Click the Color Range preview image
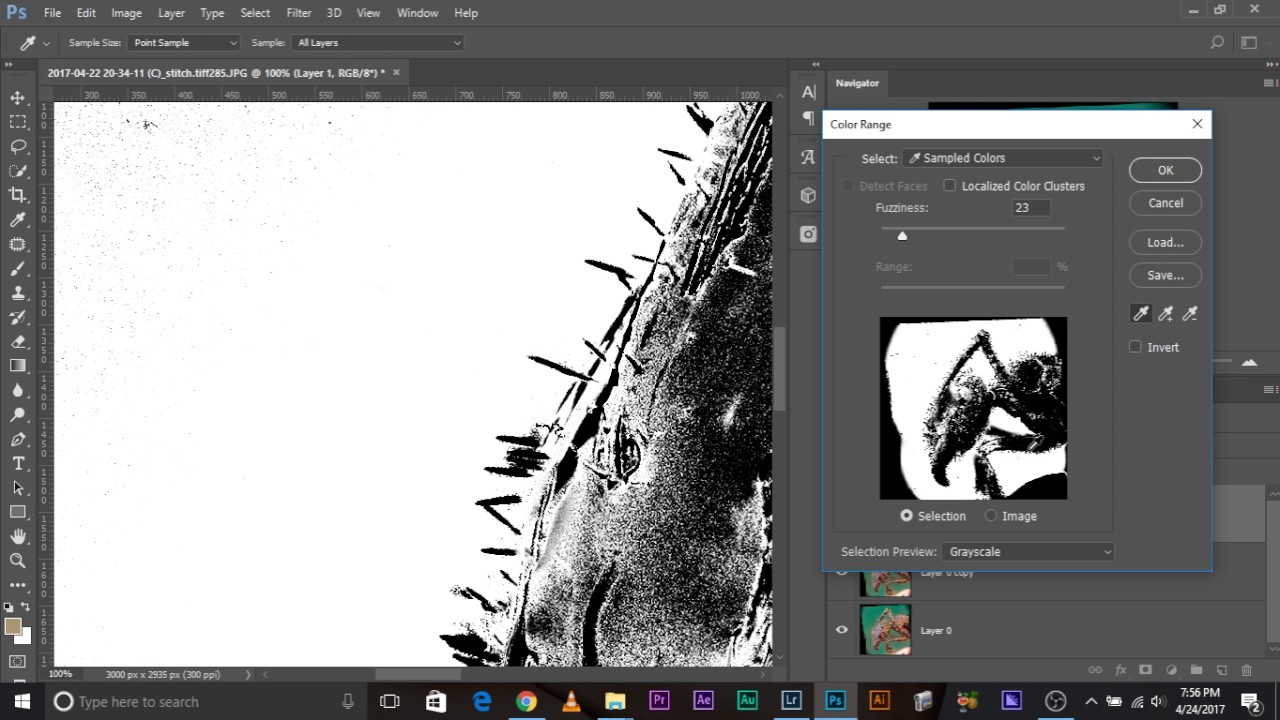Image resolution: width=1280 pixels, height=720 pixels. click(x=973, y=408)
